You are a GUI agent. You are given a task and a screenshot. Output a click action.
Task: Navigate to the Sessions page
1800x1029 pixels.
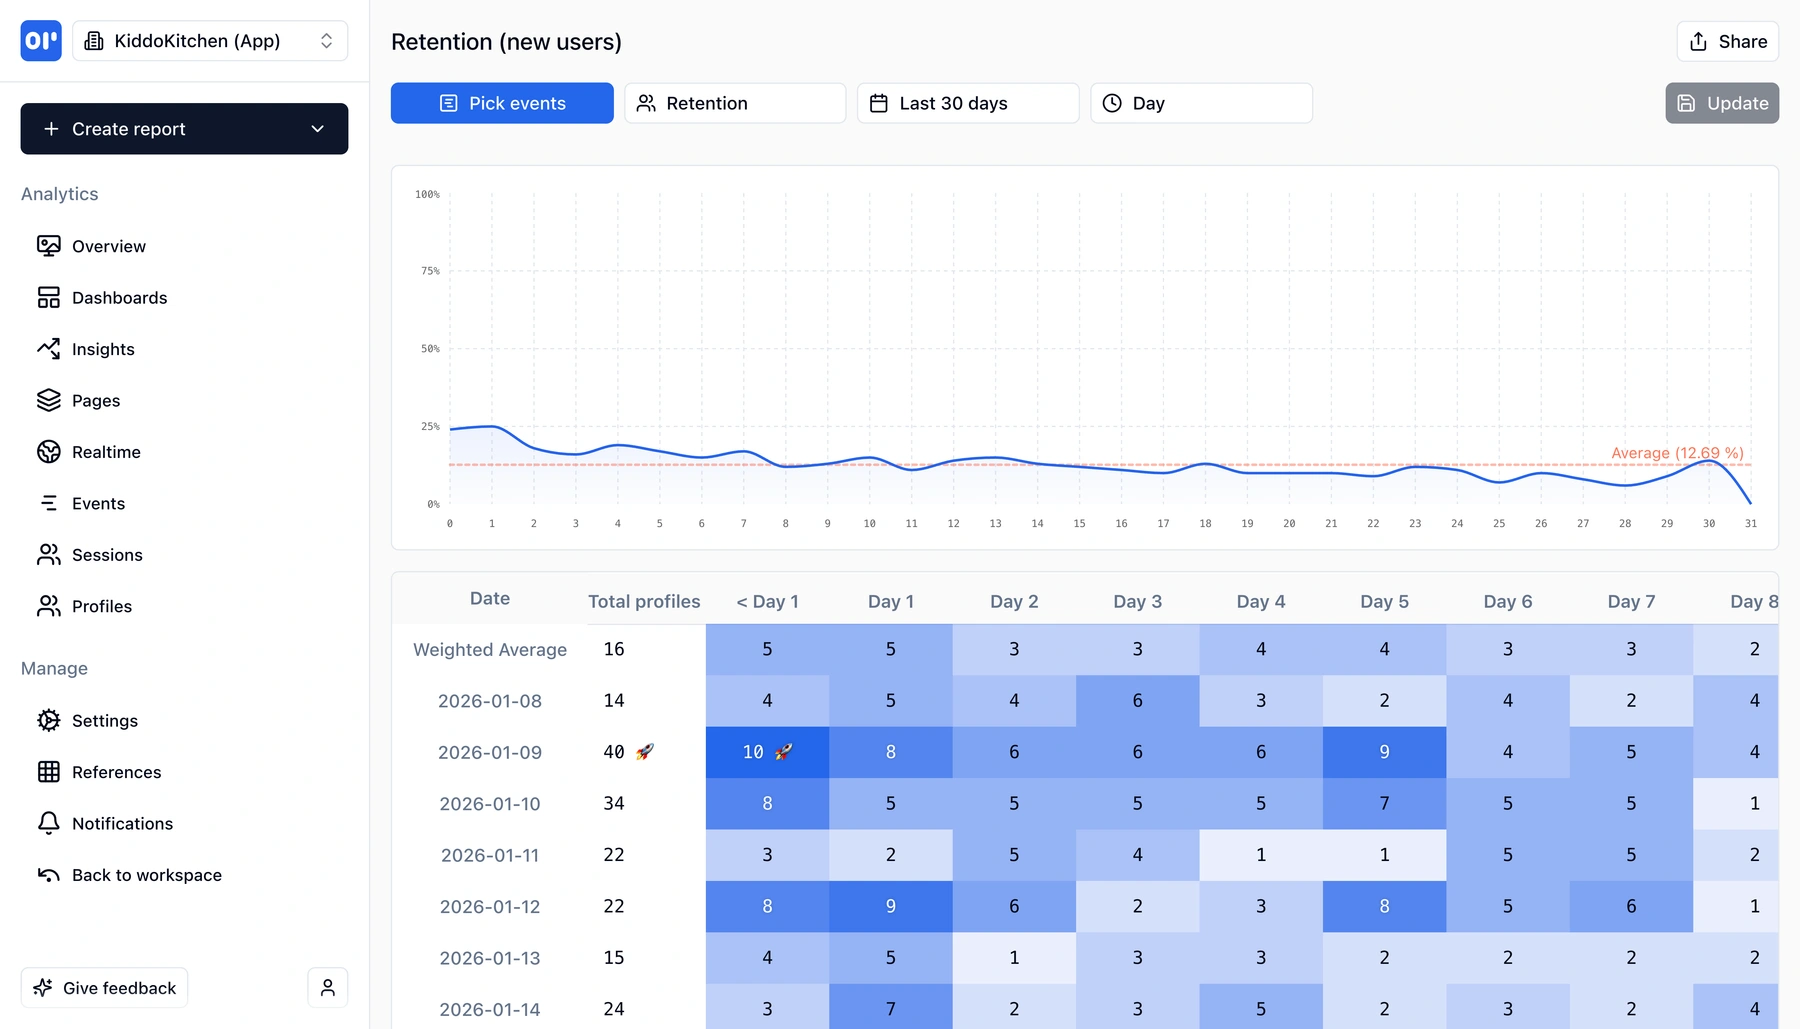(x=106, y=555)
